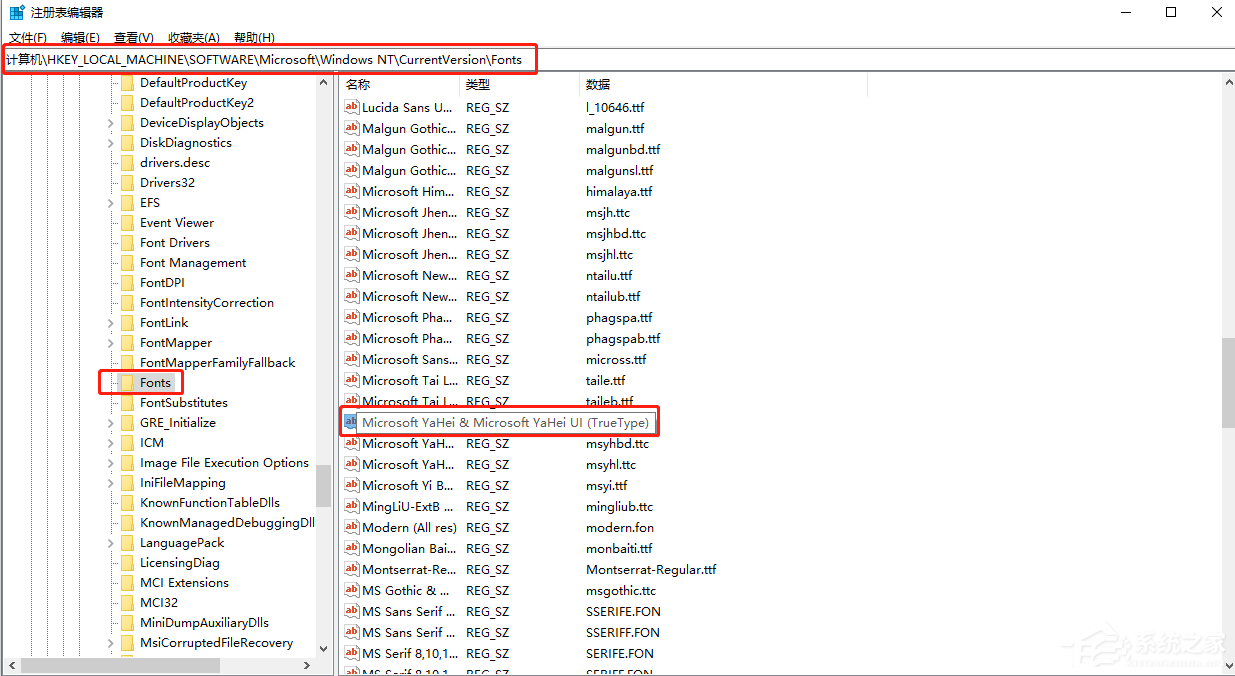Click the Registry Editor icon in the title bar

click(14, 12)
